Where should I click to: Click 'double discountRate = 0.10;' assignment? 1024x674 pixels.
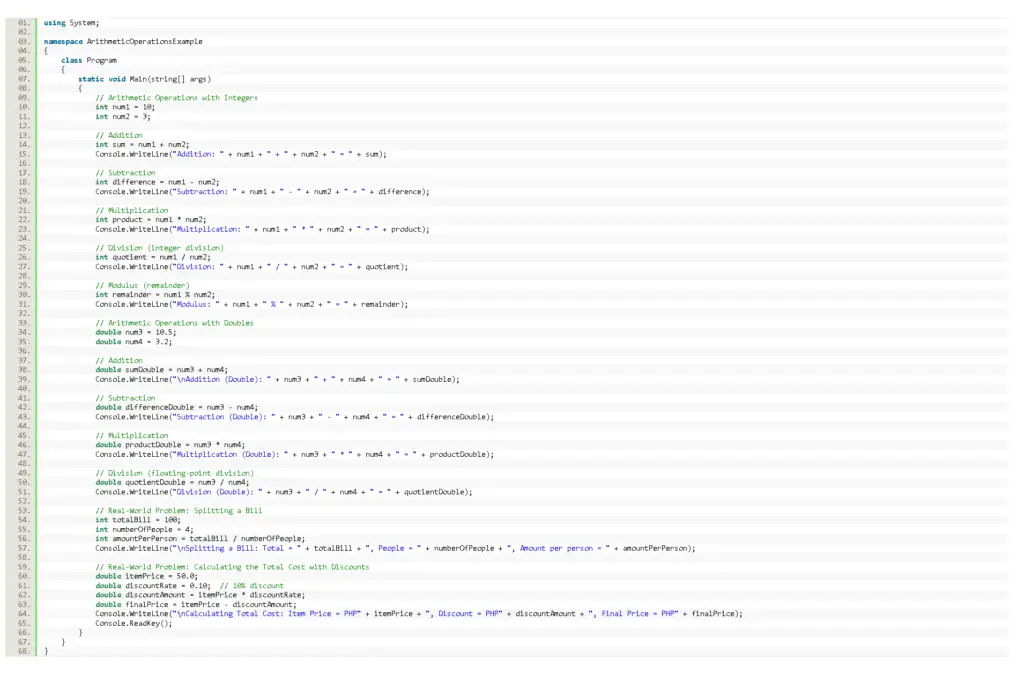(153, 586)
